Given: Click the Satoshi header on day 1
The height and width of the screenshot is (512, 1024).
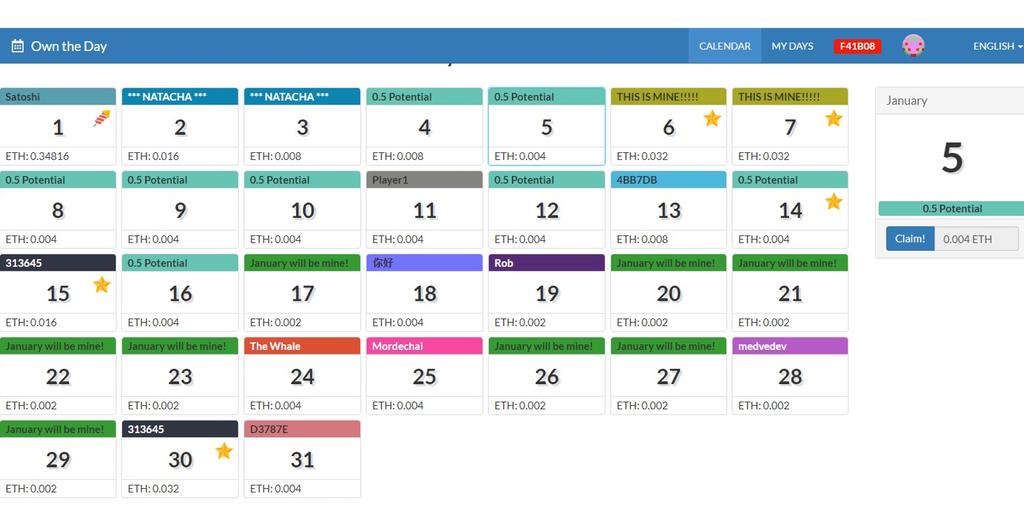Looking at the screenshot, I should coord(58,97).
